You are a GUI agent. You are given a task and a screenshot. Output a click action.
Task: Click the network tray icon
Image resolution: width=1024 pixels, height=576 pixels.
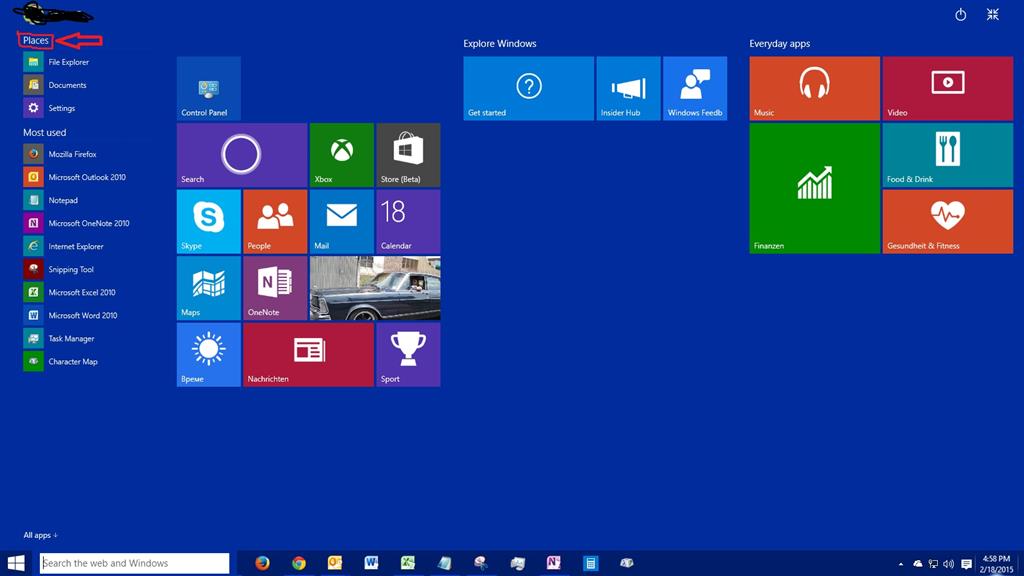click(933, 564)
